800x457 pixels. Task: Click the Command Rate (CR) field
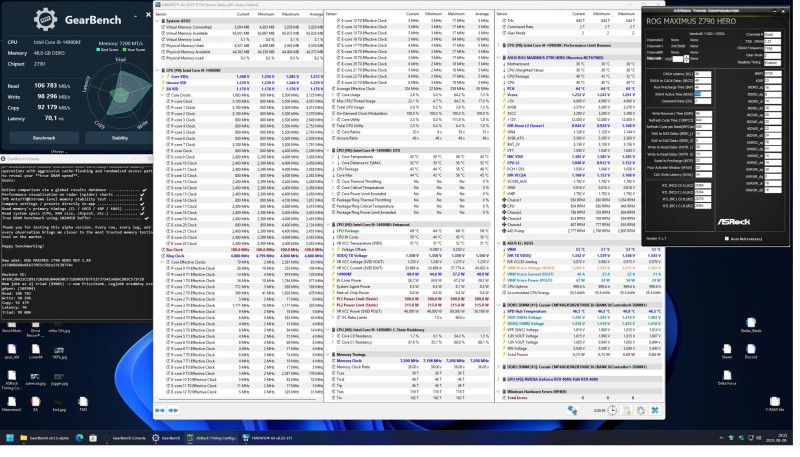[703, 101]
